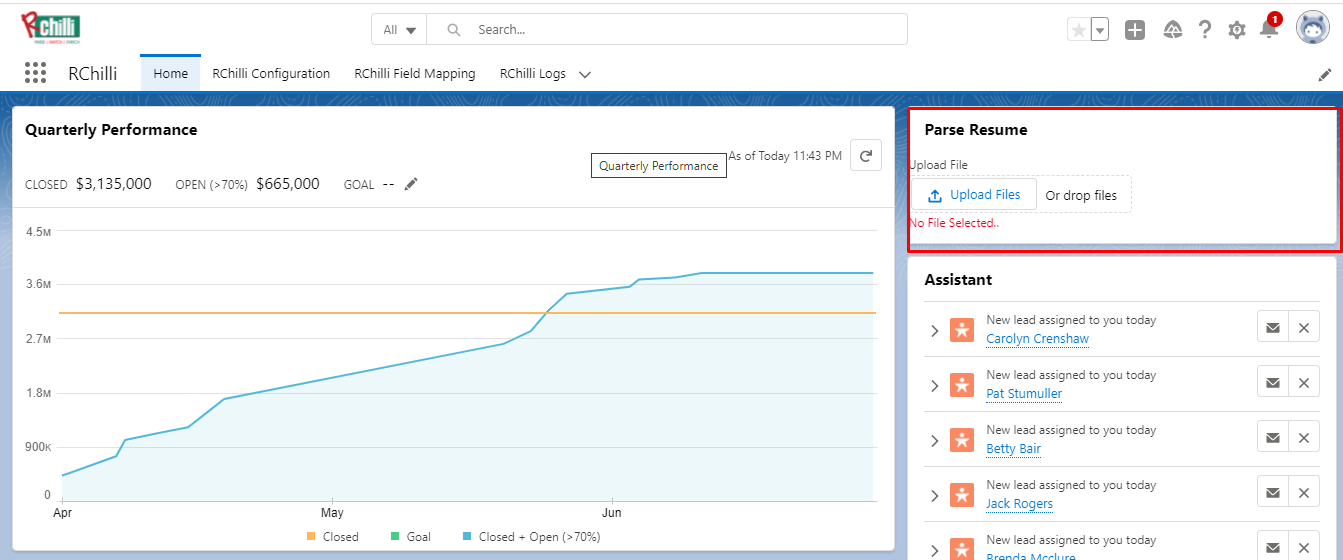Open the Jack Rogers lead link

click(x=1019, y=504)
